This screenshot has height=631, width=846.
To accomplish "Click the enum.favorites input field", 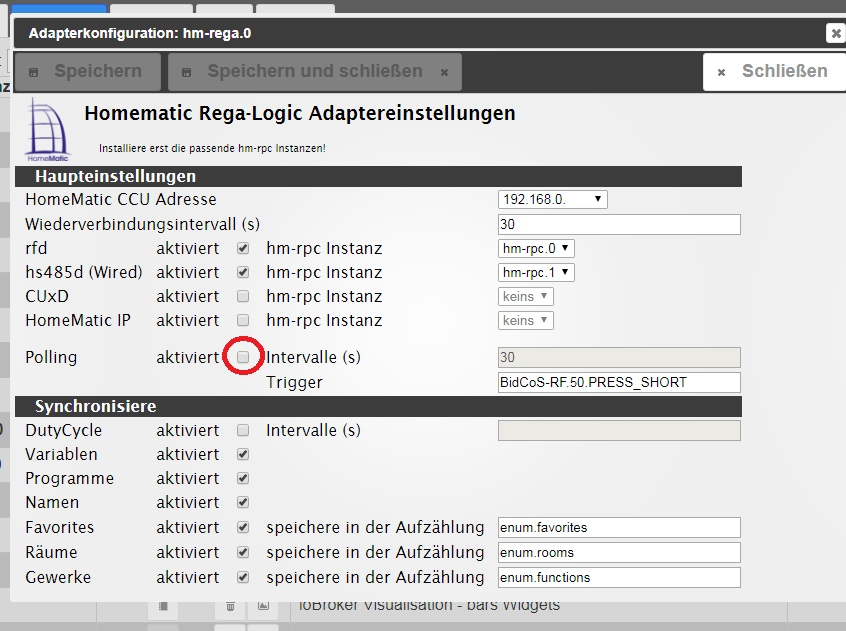I will [619, 527].
